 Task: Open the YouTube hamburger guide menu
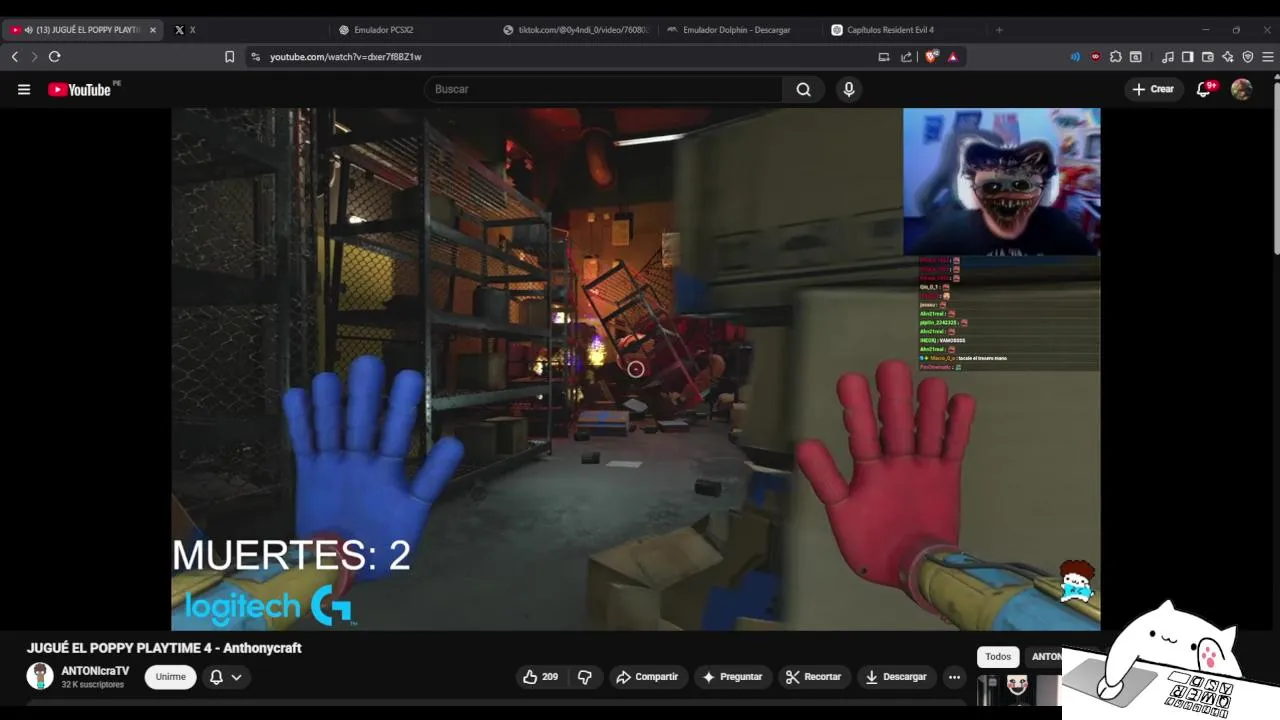tap(24, 89)
